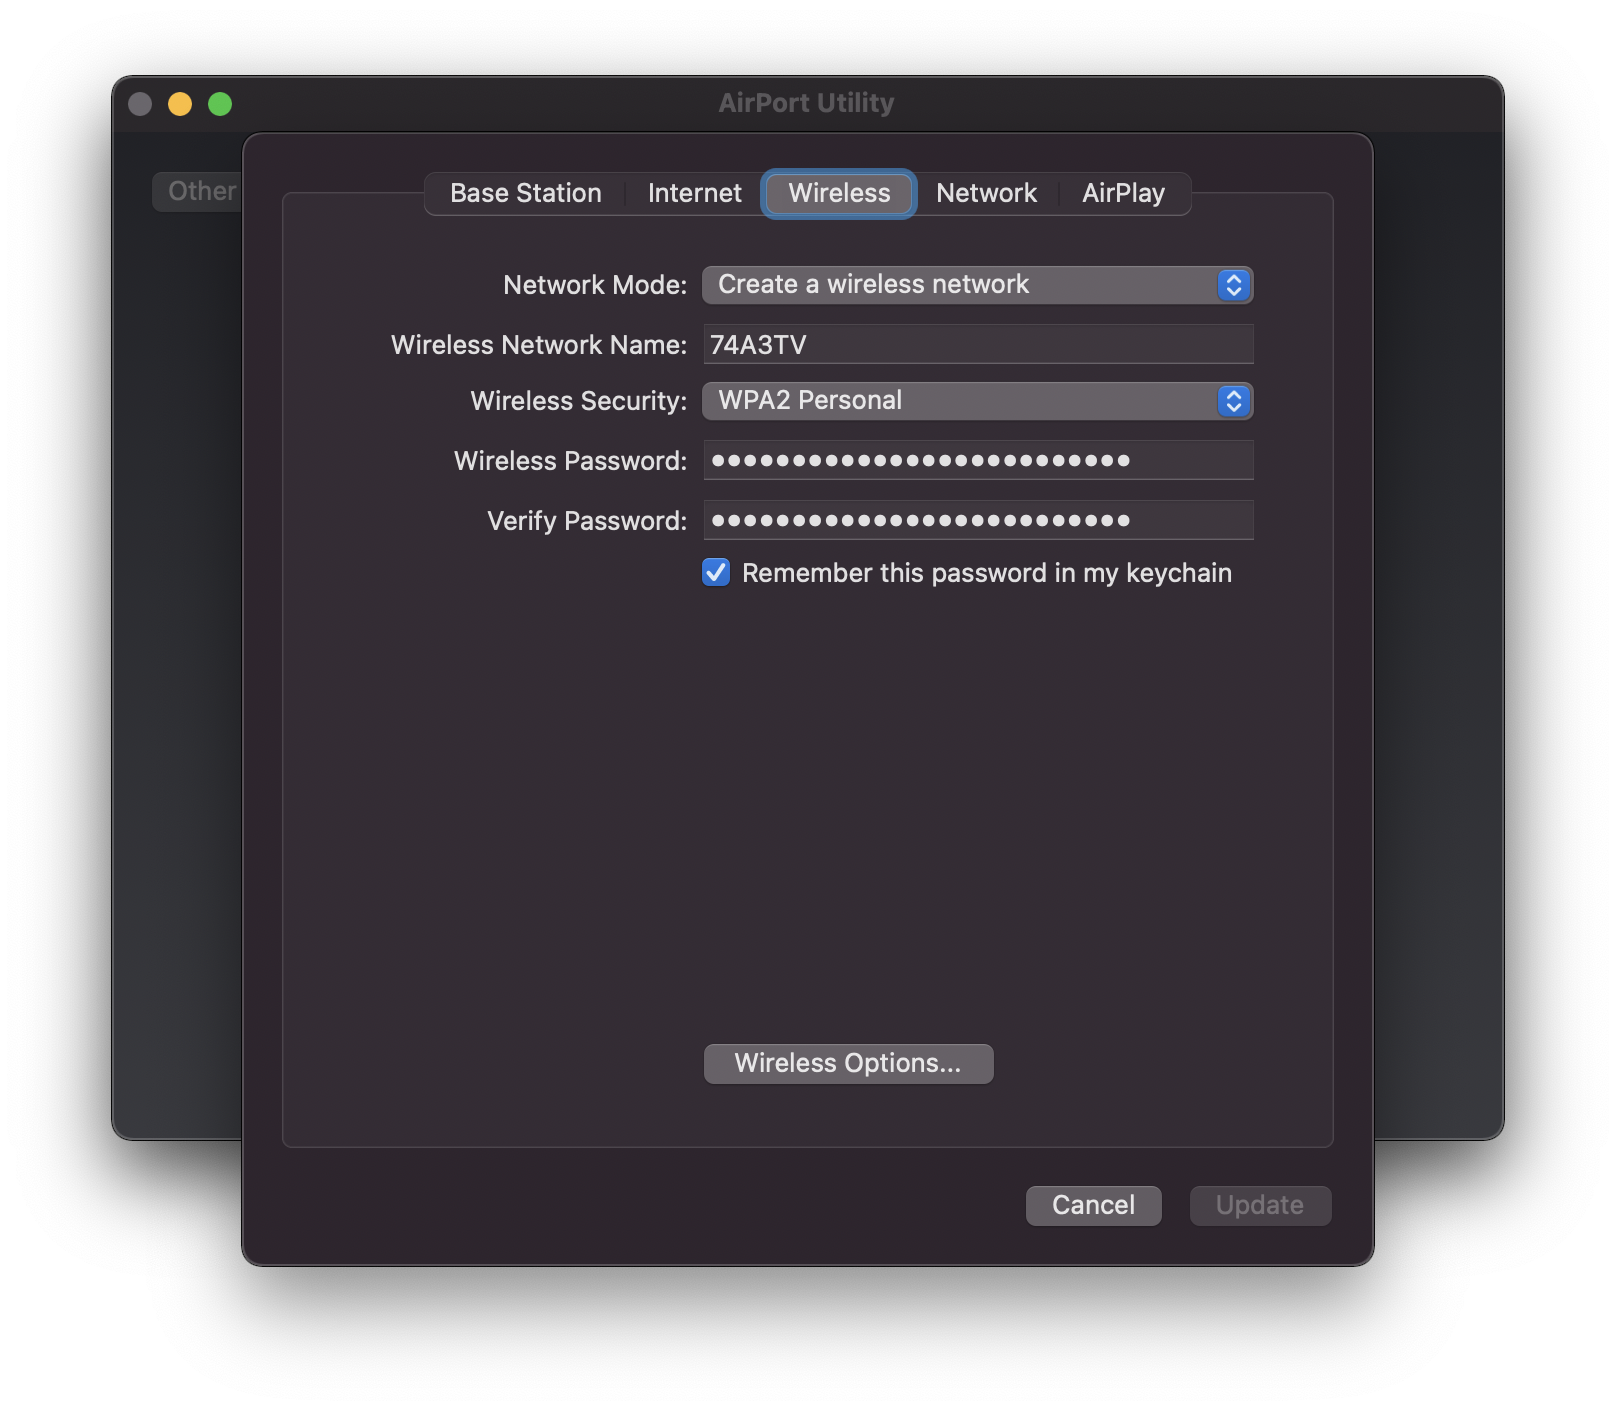Image resolution: width=1616 pixels, height=1414 pixels.
Task: Open the Internet tab
Action: click(x=695, y=193)
